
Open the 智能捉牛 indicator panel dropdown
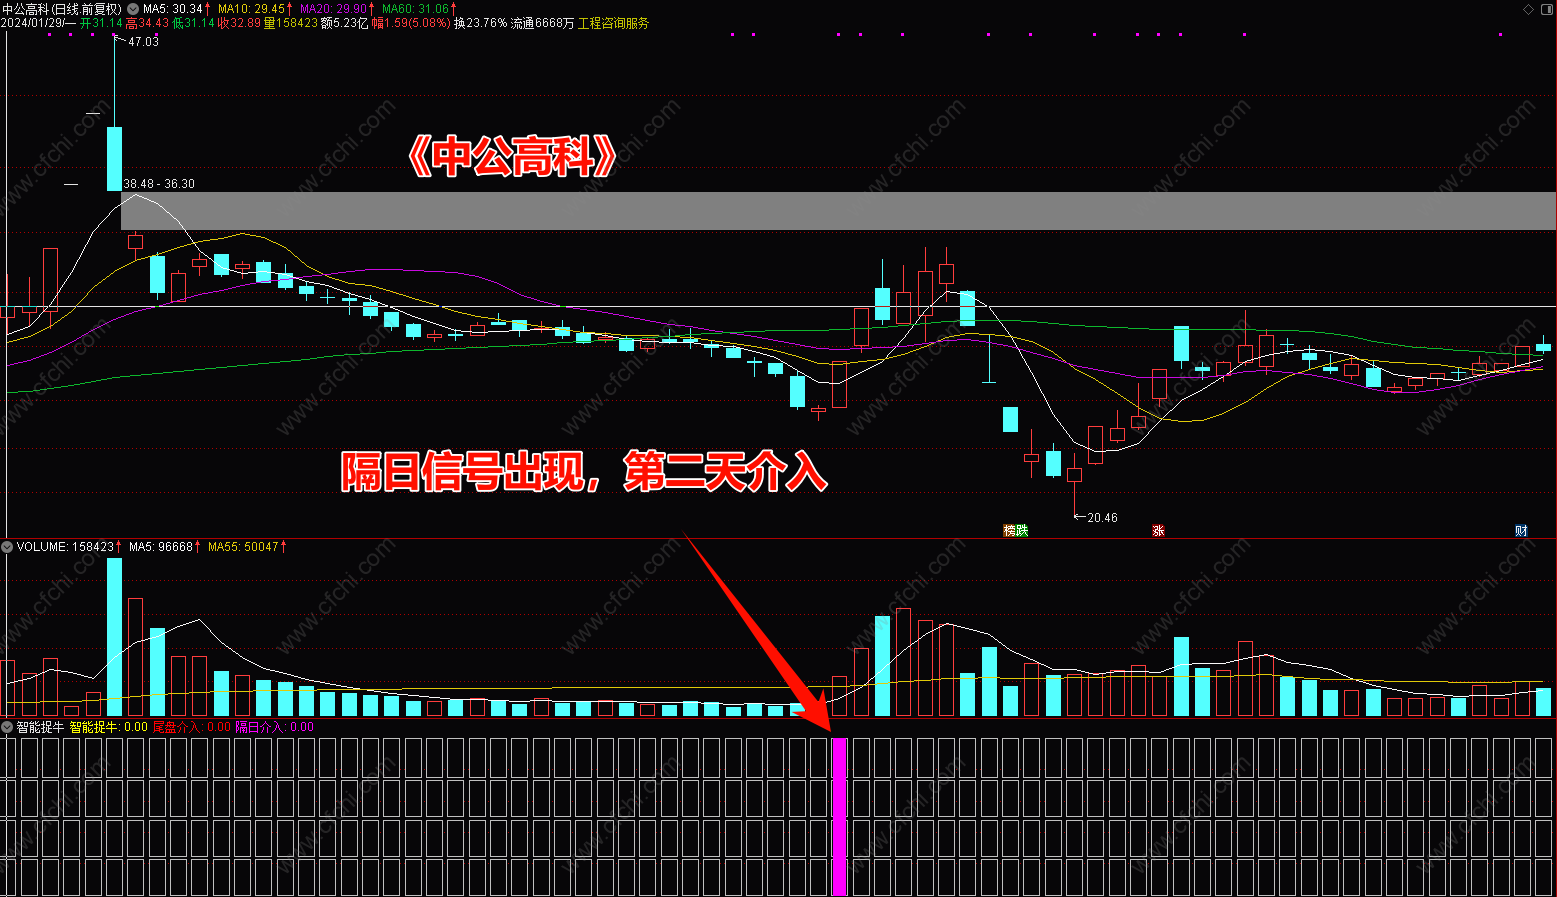coord(7,727)
